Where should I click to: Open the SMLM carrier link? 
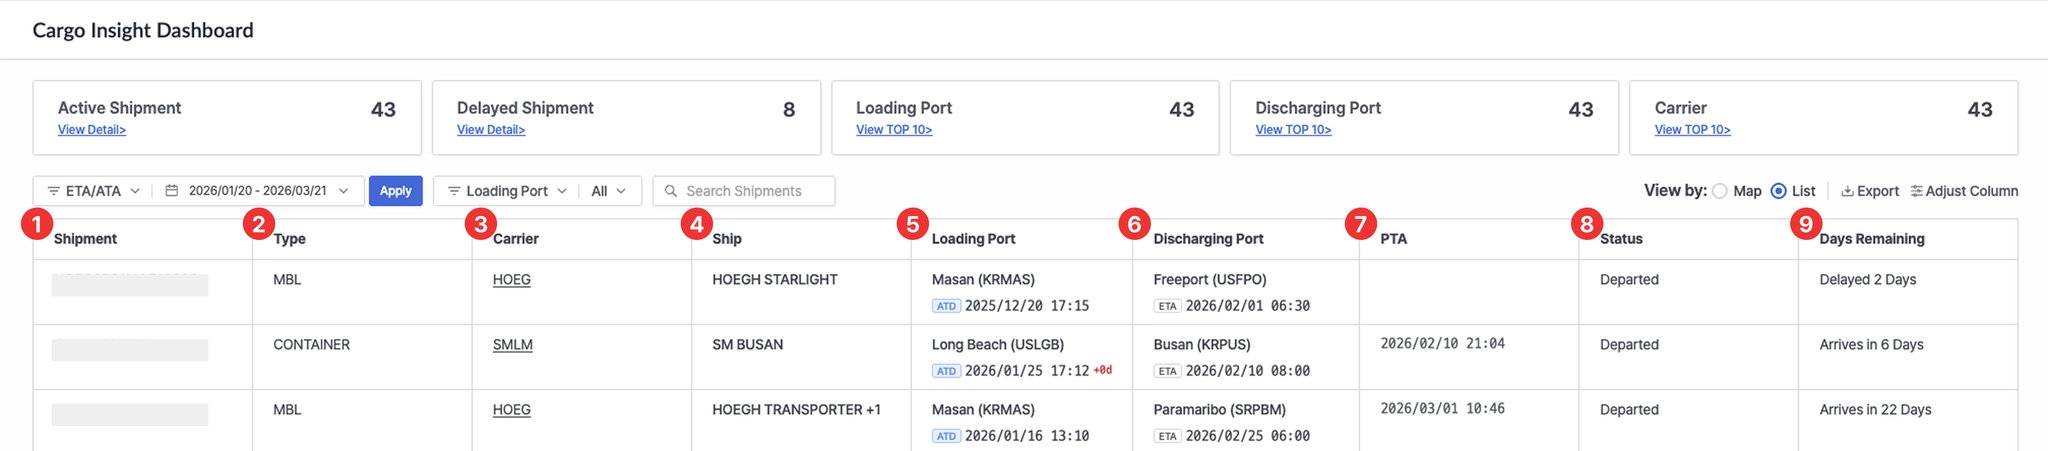512,345
